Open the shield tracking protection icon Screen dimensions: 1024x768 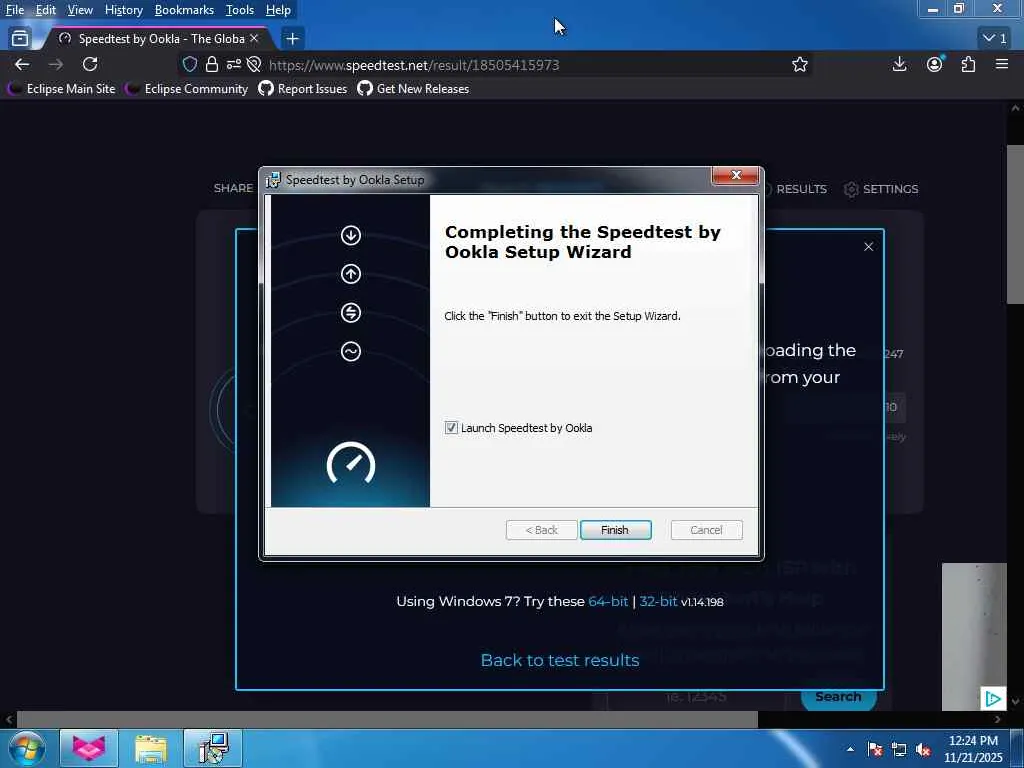point(189,64)
